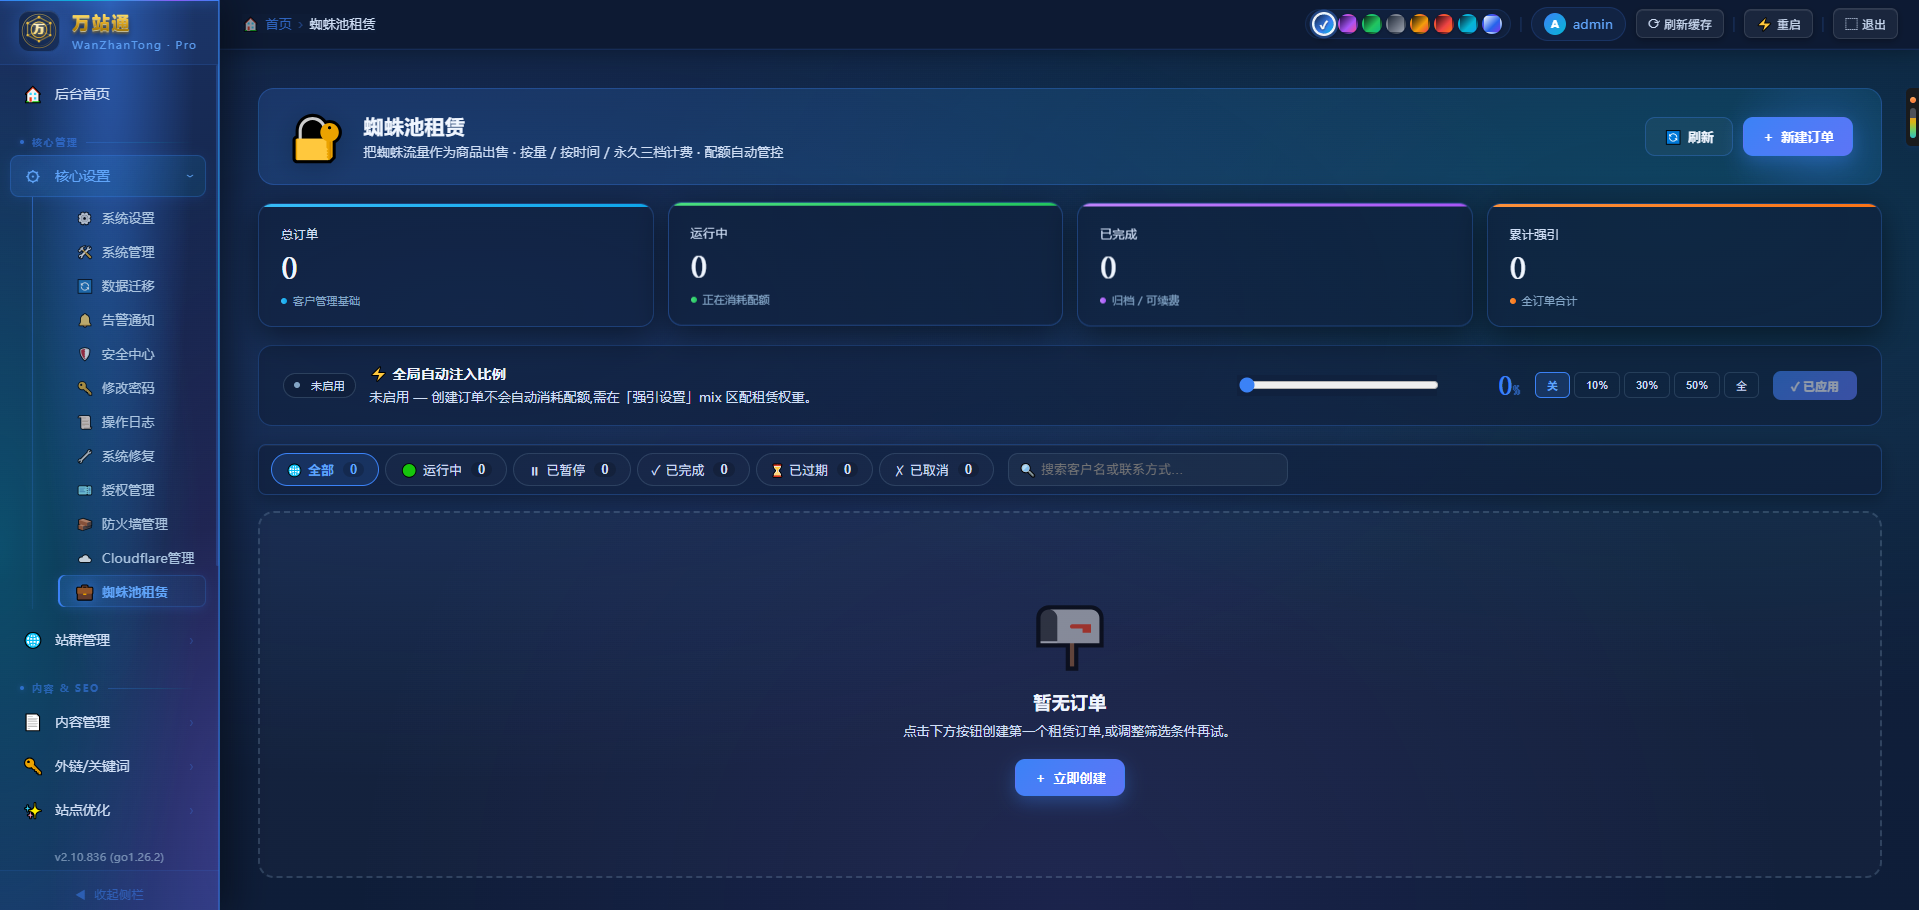Click the magnifier icon in search box
Screen dimensions: 1919x910
click(1027, 470)
